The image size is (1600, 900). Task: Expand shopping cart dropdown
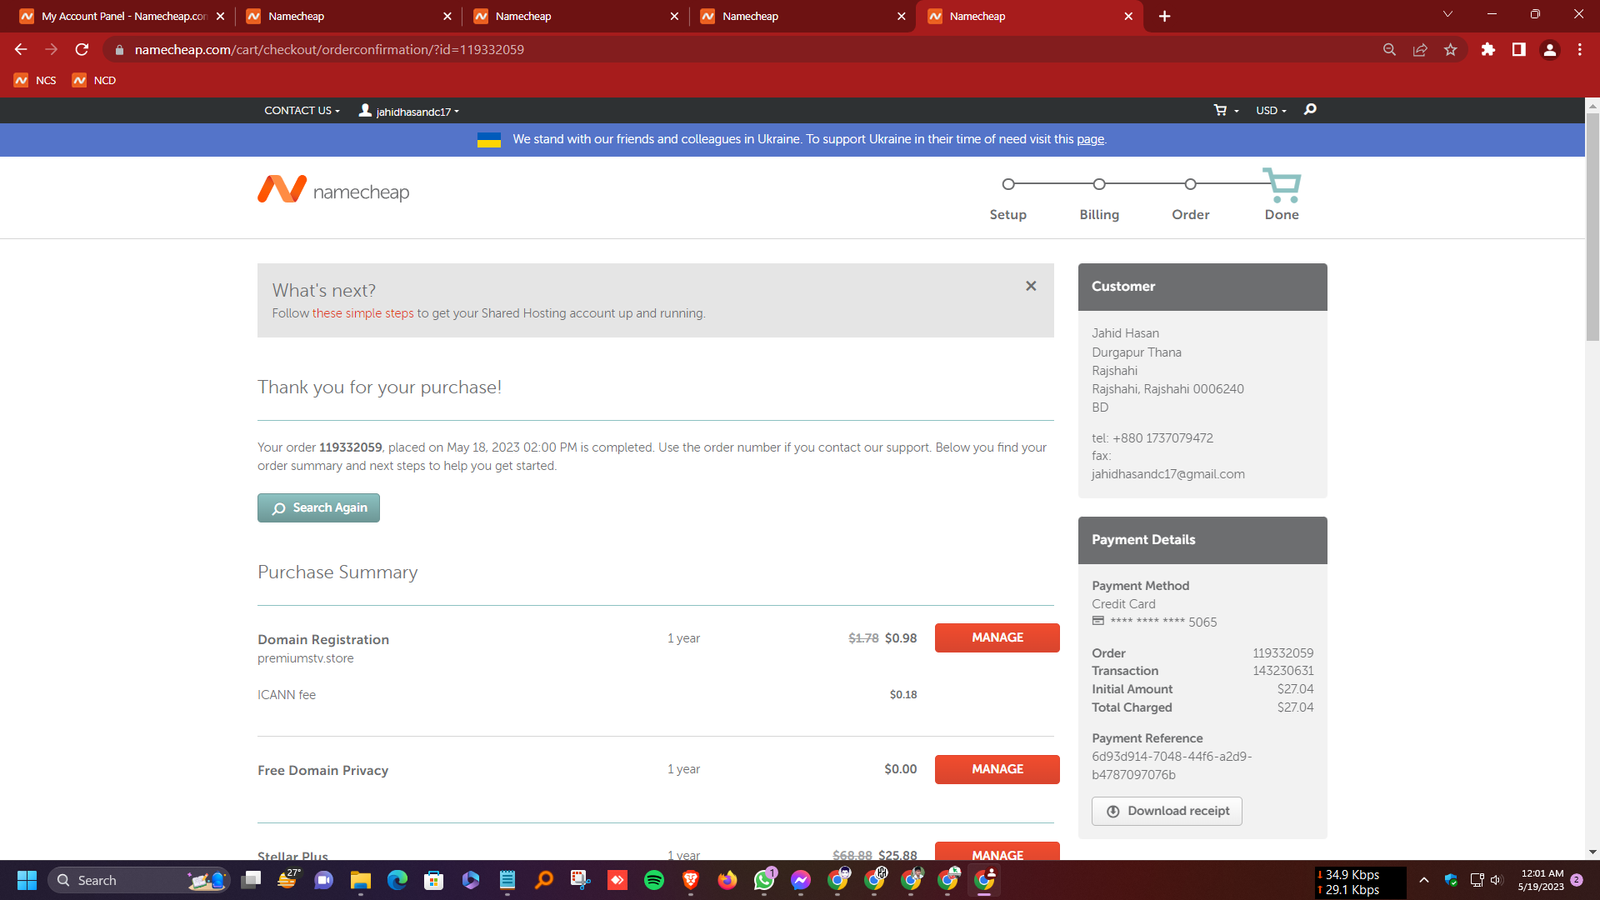(1226, 110)
